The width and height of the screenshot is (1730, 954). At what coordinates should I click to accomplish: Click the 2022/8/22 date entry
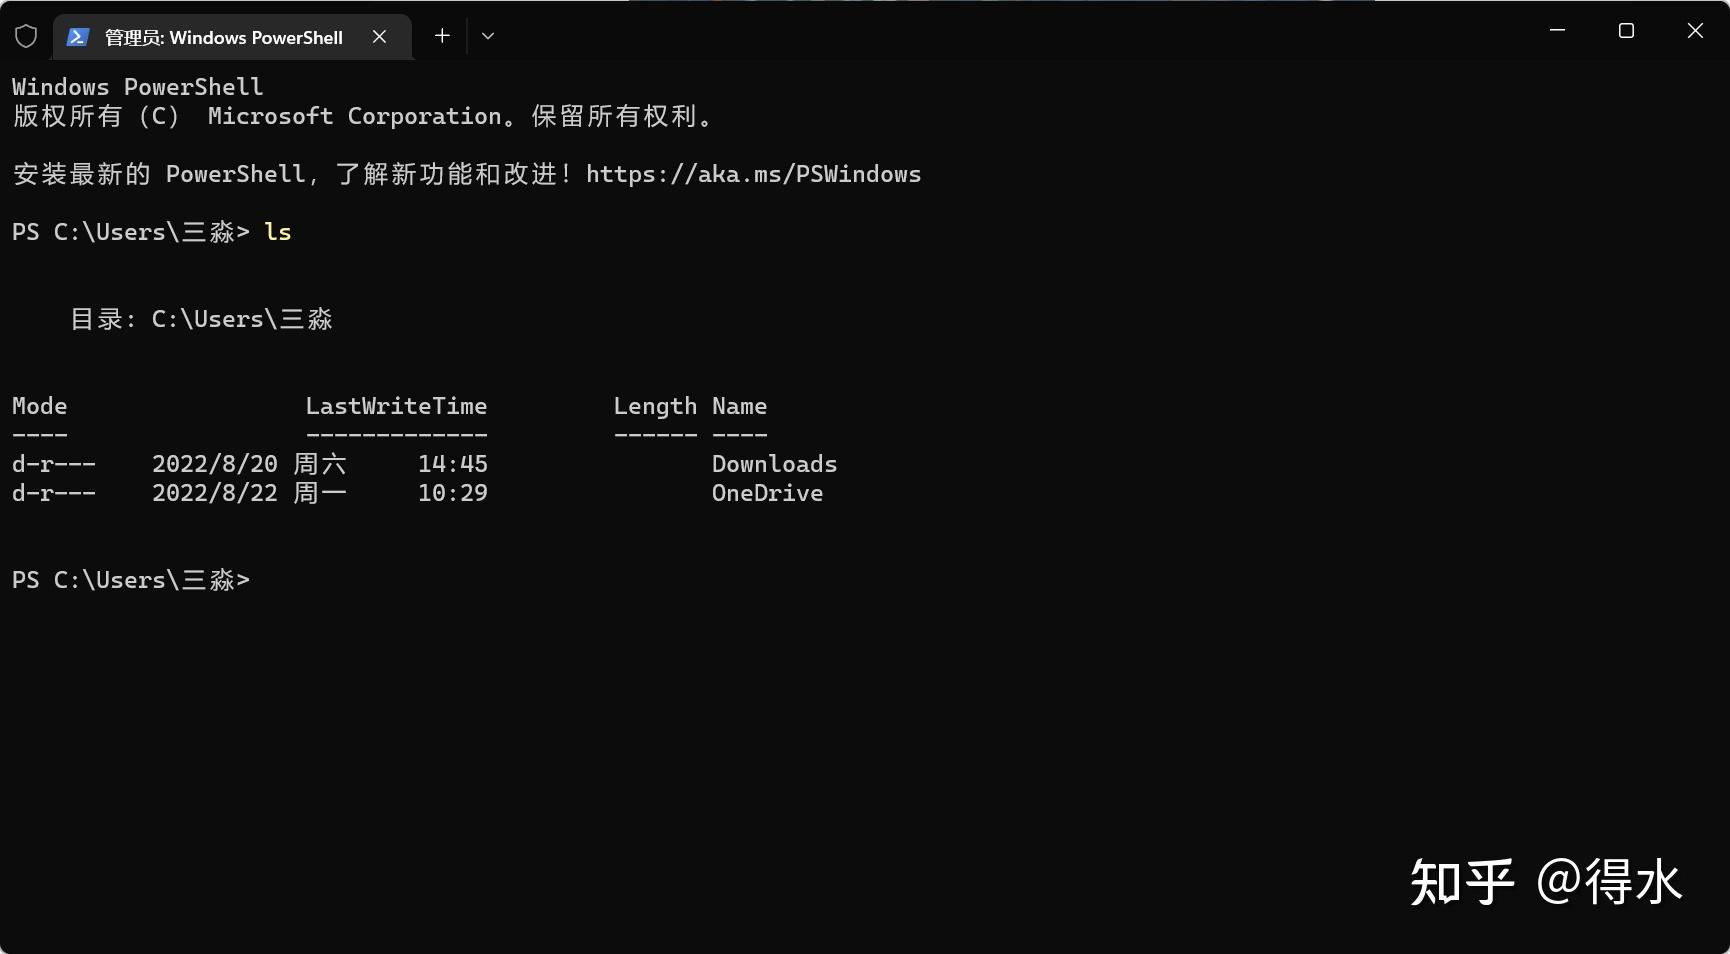pos(215,493)
